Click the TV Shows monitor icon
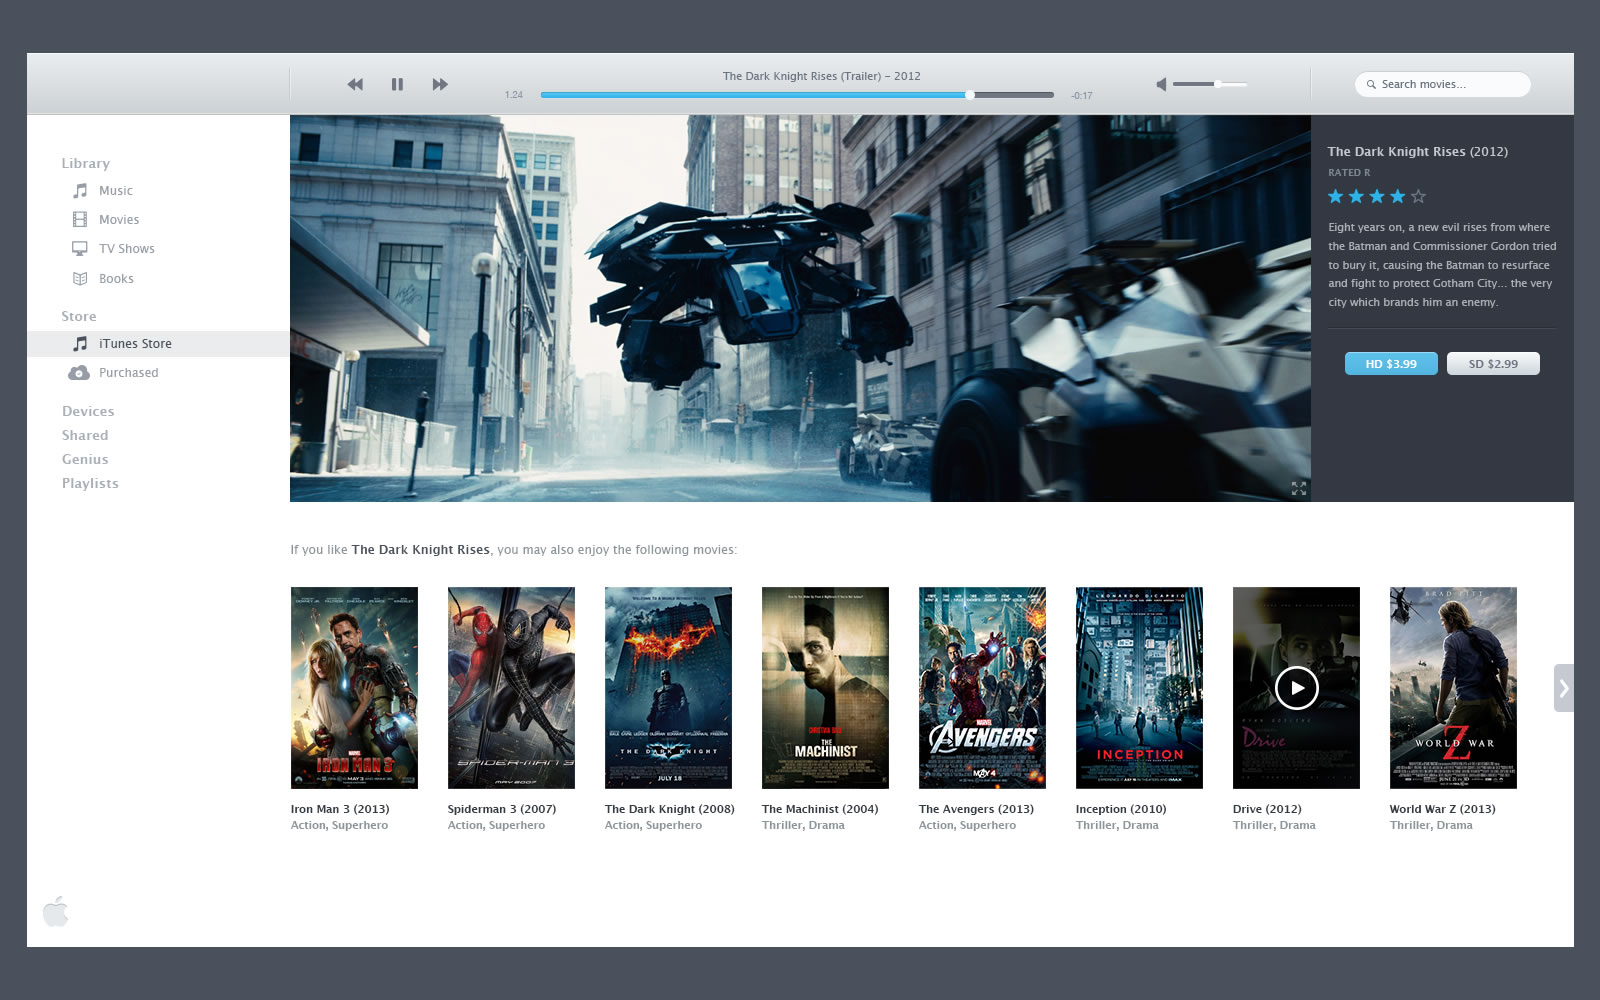This screenshot has width=1600, height=1000. coord(80,249)
